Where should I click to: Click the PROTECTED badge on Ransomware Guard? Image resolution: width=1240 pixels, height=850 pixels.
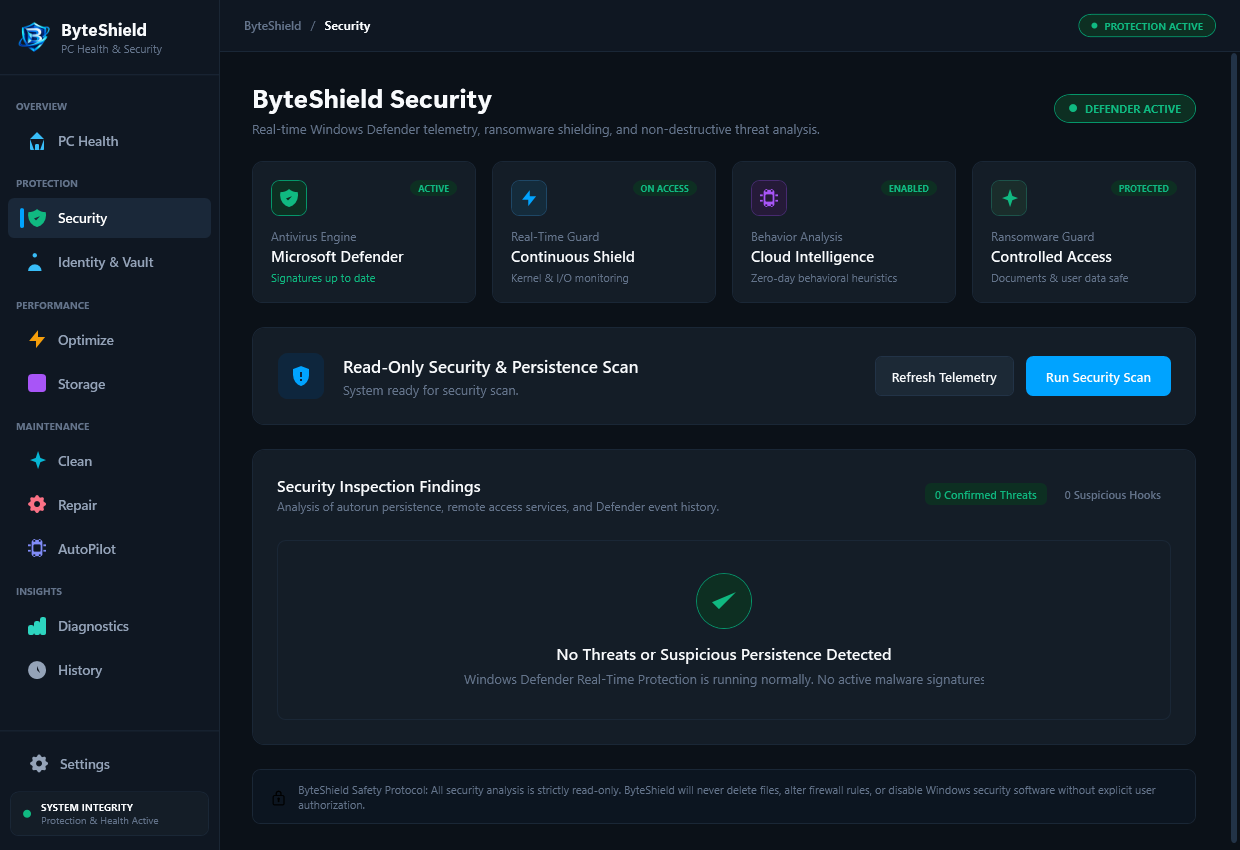click(1144, 188)
